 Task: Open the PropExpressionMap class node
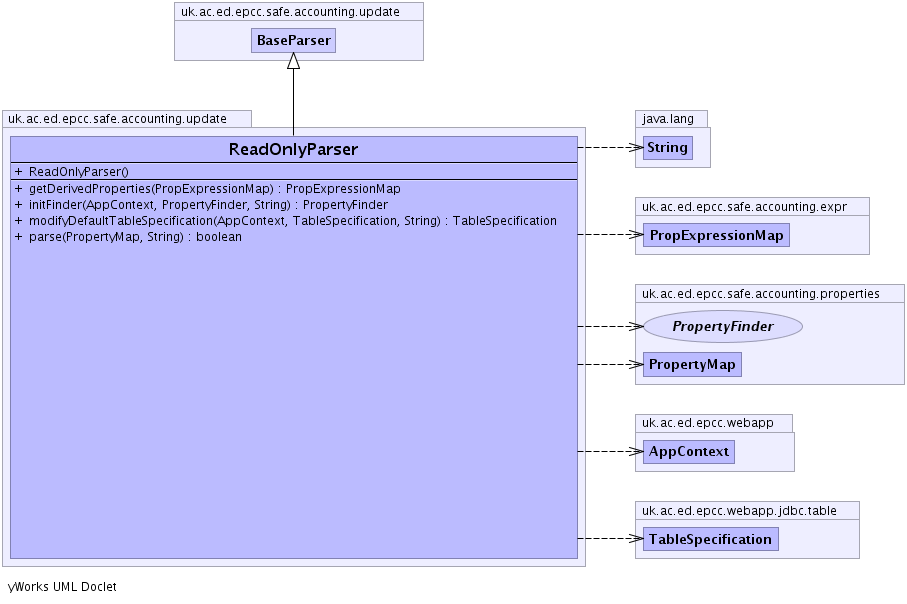715,235
